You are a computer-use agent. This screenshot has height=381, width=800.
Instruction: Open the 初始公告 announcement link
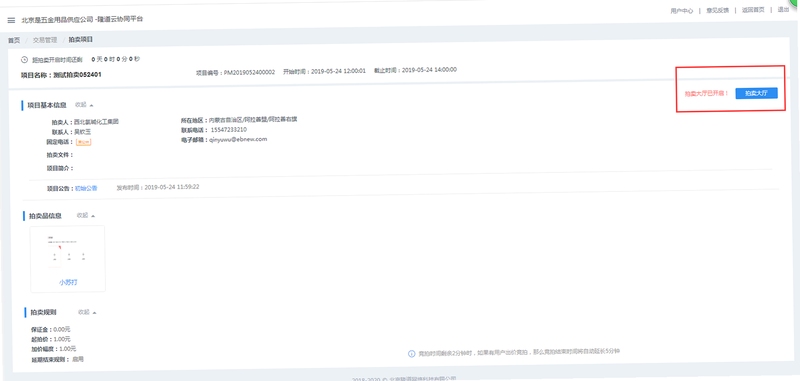click(86, 188)
